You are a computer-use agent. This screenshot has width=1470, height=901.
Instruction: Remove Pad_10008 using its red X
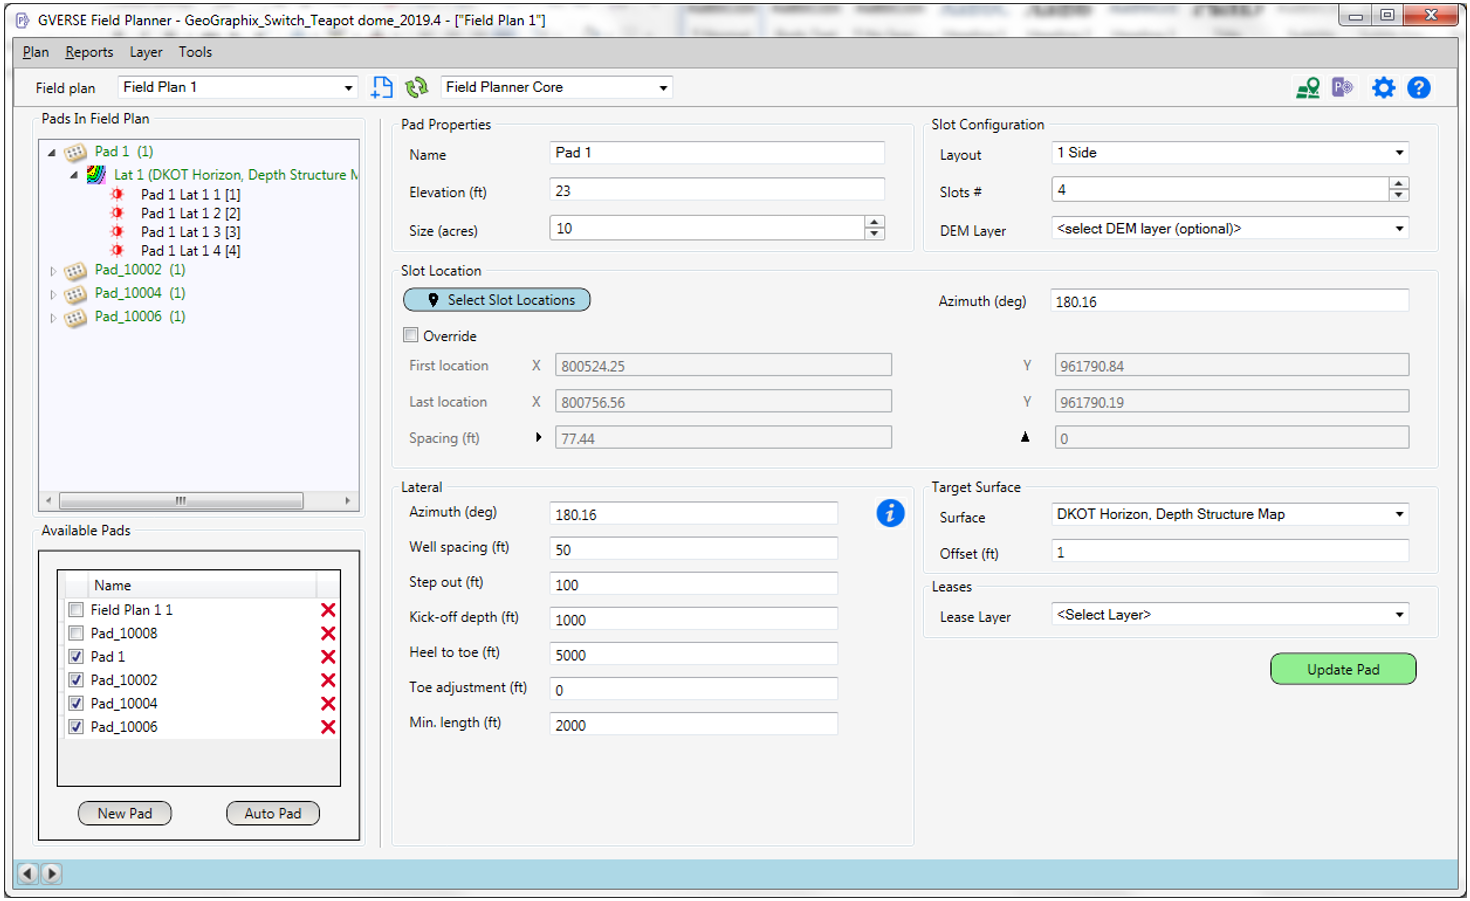pyautogui.click(x=328, y=633)
